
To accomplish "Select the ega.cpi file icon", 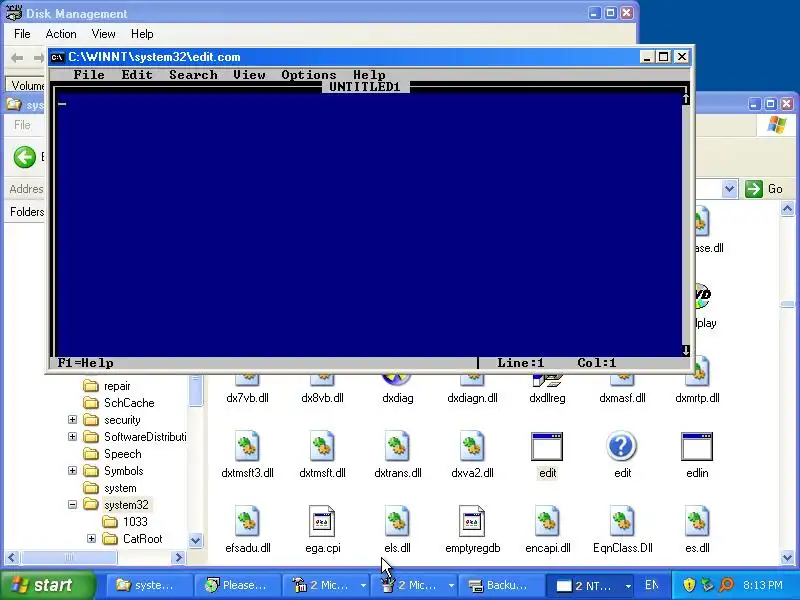I will (322, 521).
